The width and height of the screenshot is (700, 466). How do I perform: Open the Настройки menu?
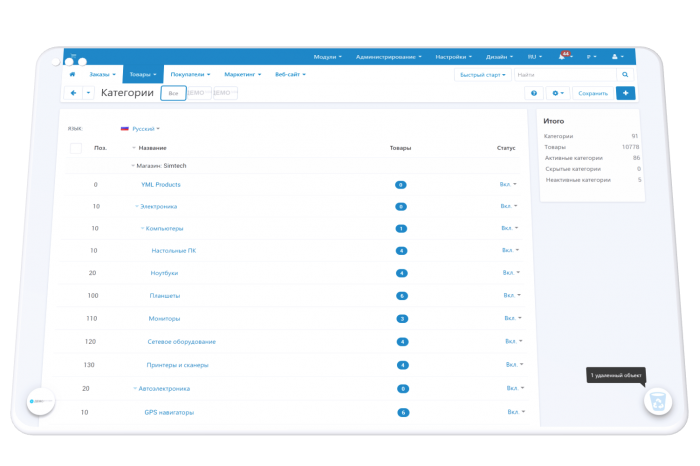(454, 57)
